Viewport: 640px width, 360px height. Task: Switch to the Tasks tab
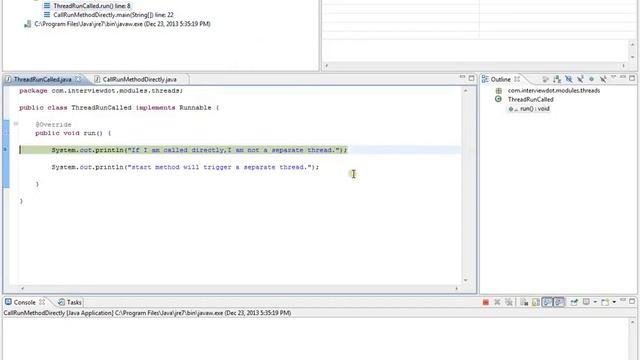pos(70,302)
